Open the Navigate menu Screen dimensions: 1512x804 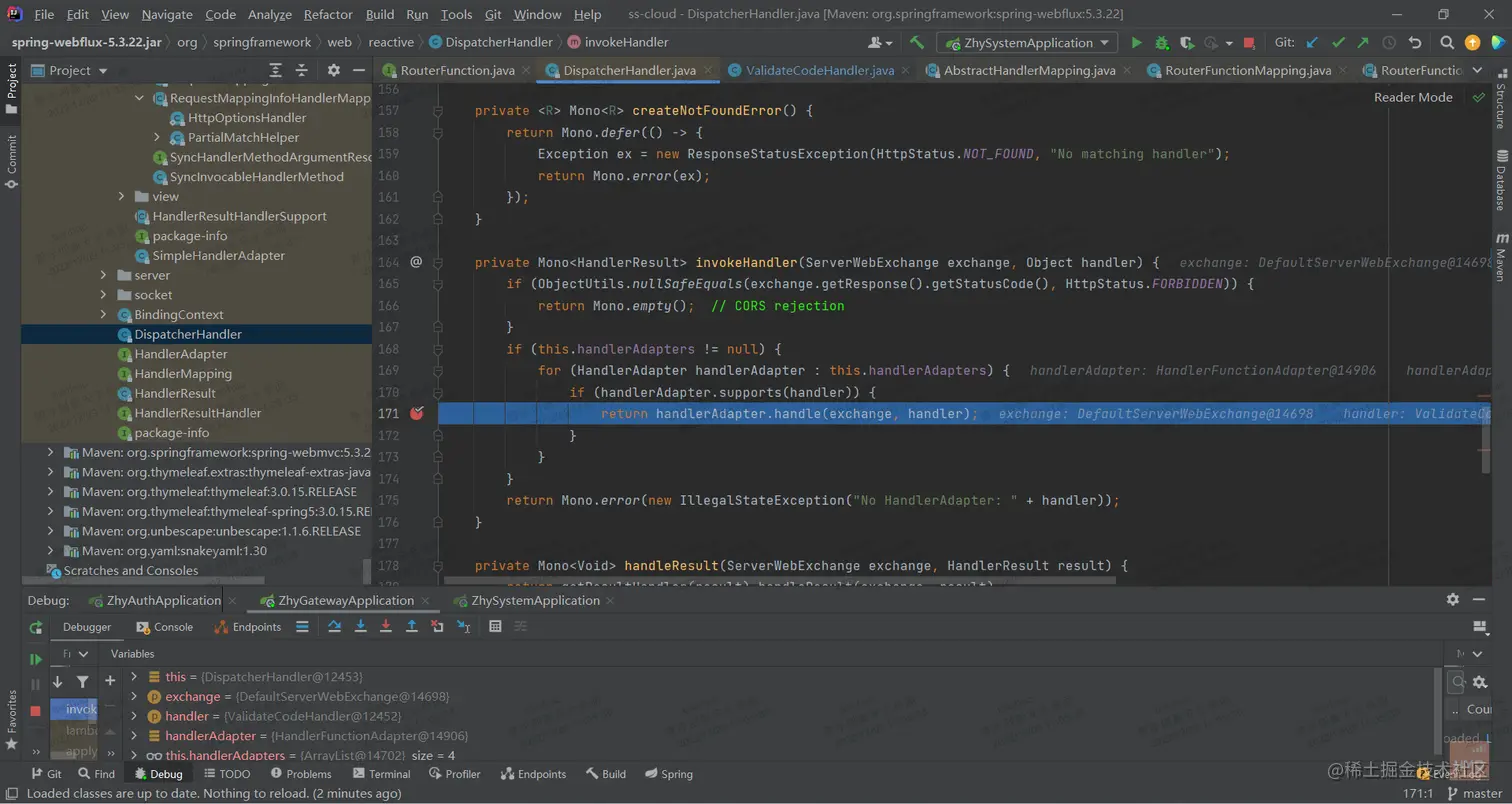pyautogui.click(x=167, y=15)
